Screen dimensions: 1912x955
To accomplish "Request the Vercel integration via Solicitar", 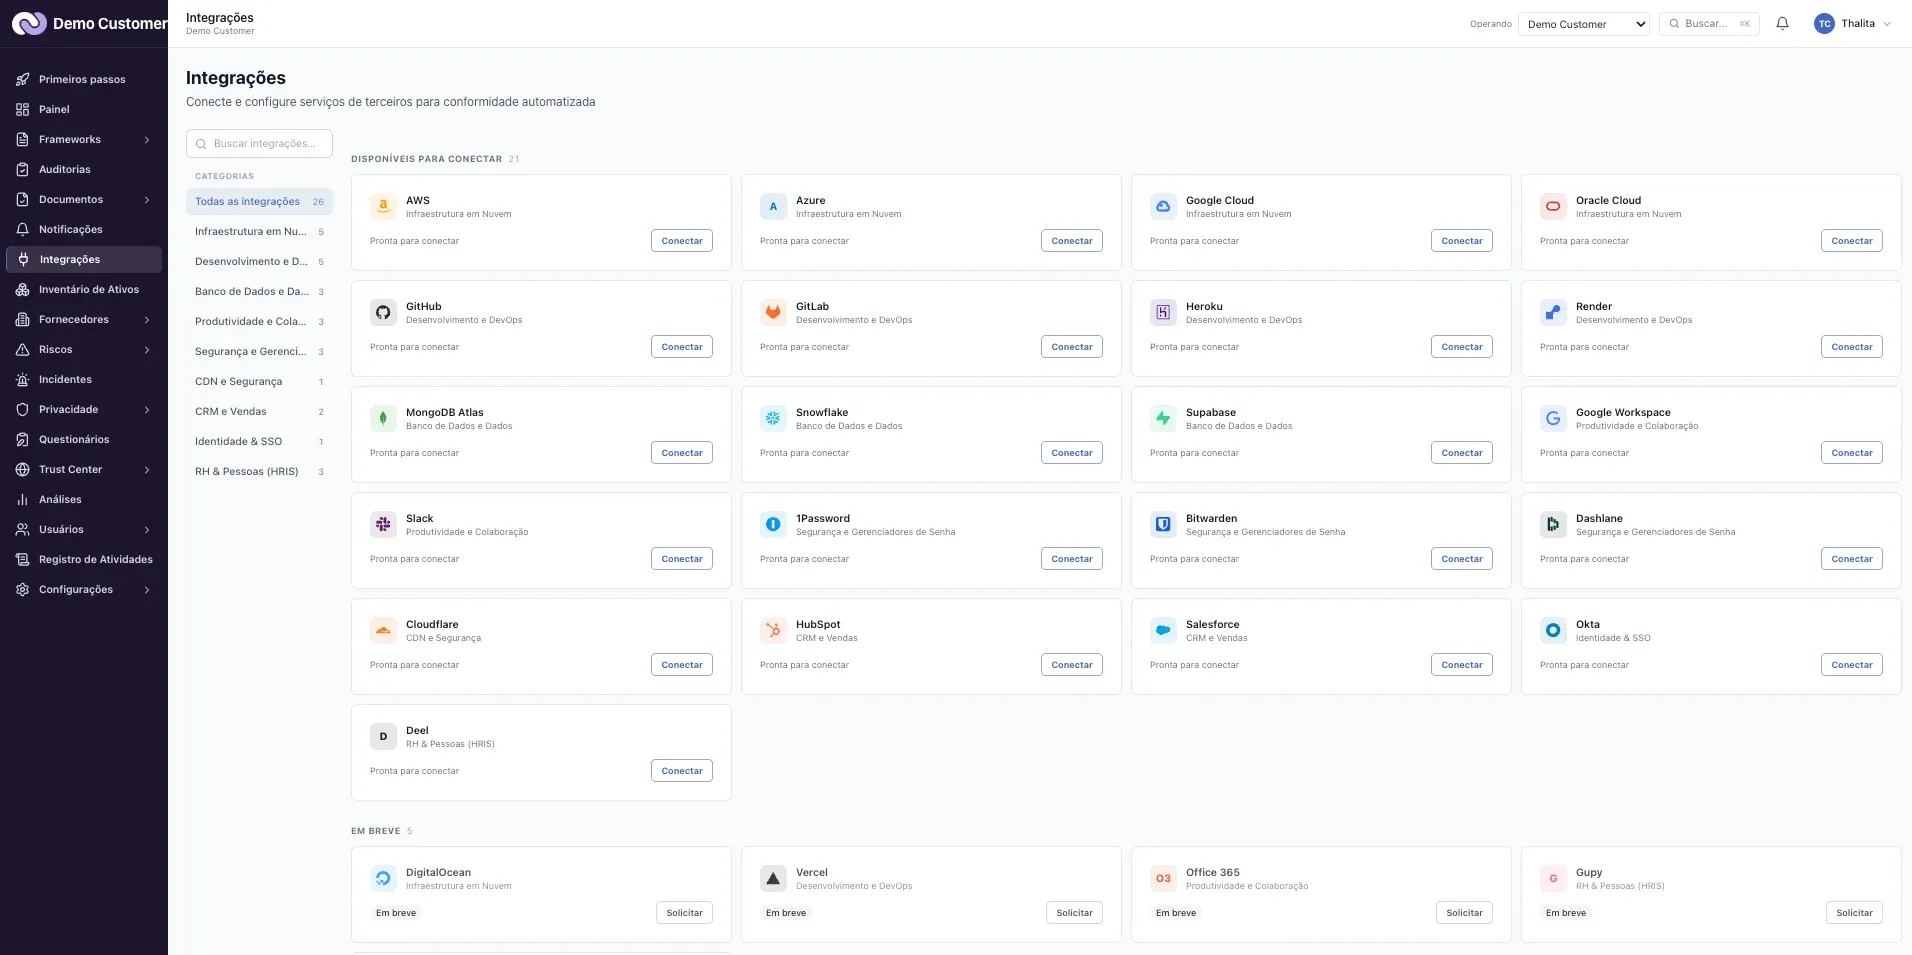I will coord(1074,913).
